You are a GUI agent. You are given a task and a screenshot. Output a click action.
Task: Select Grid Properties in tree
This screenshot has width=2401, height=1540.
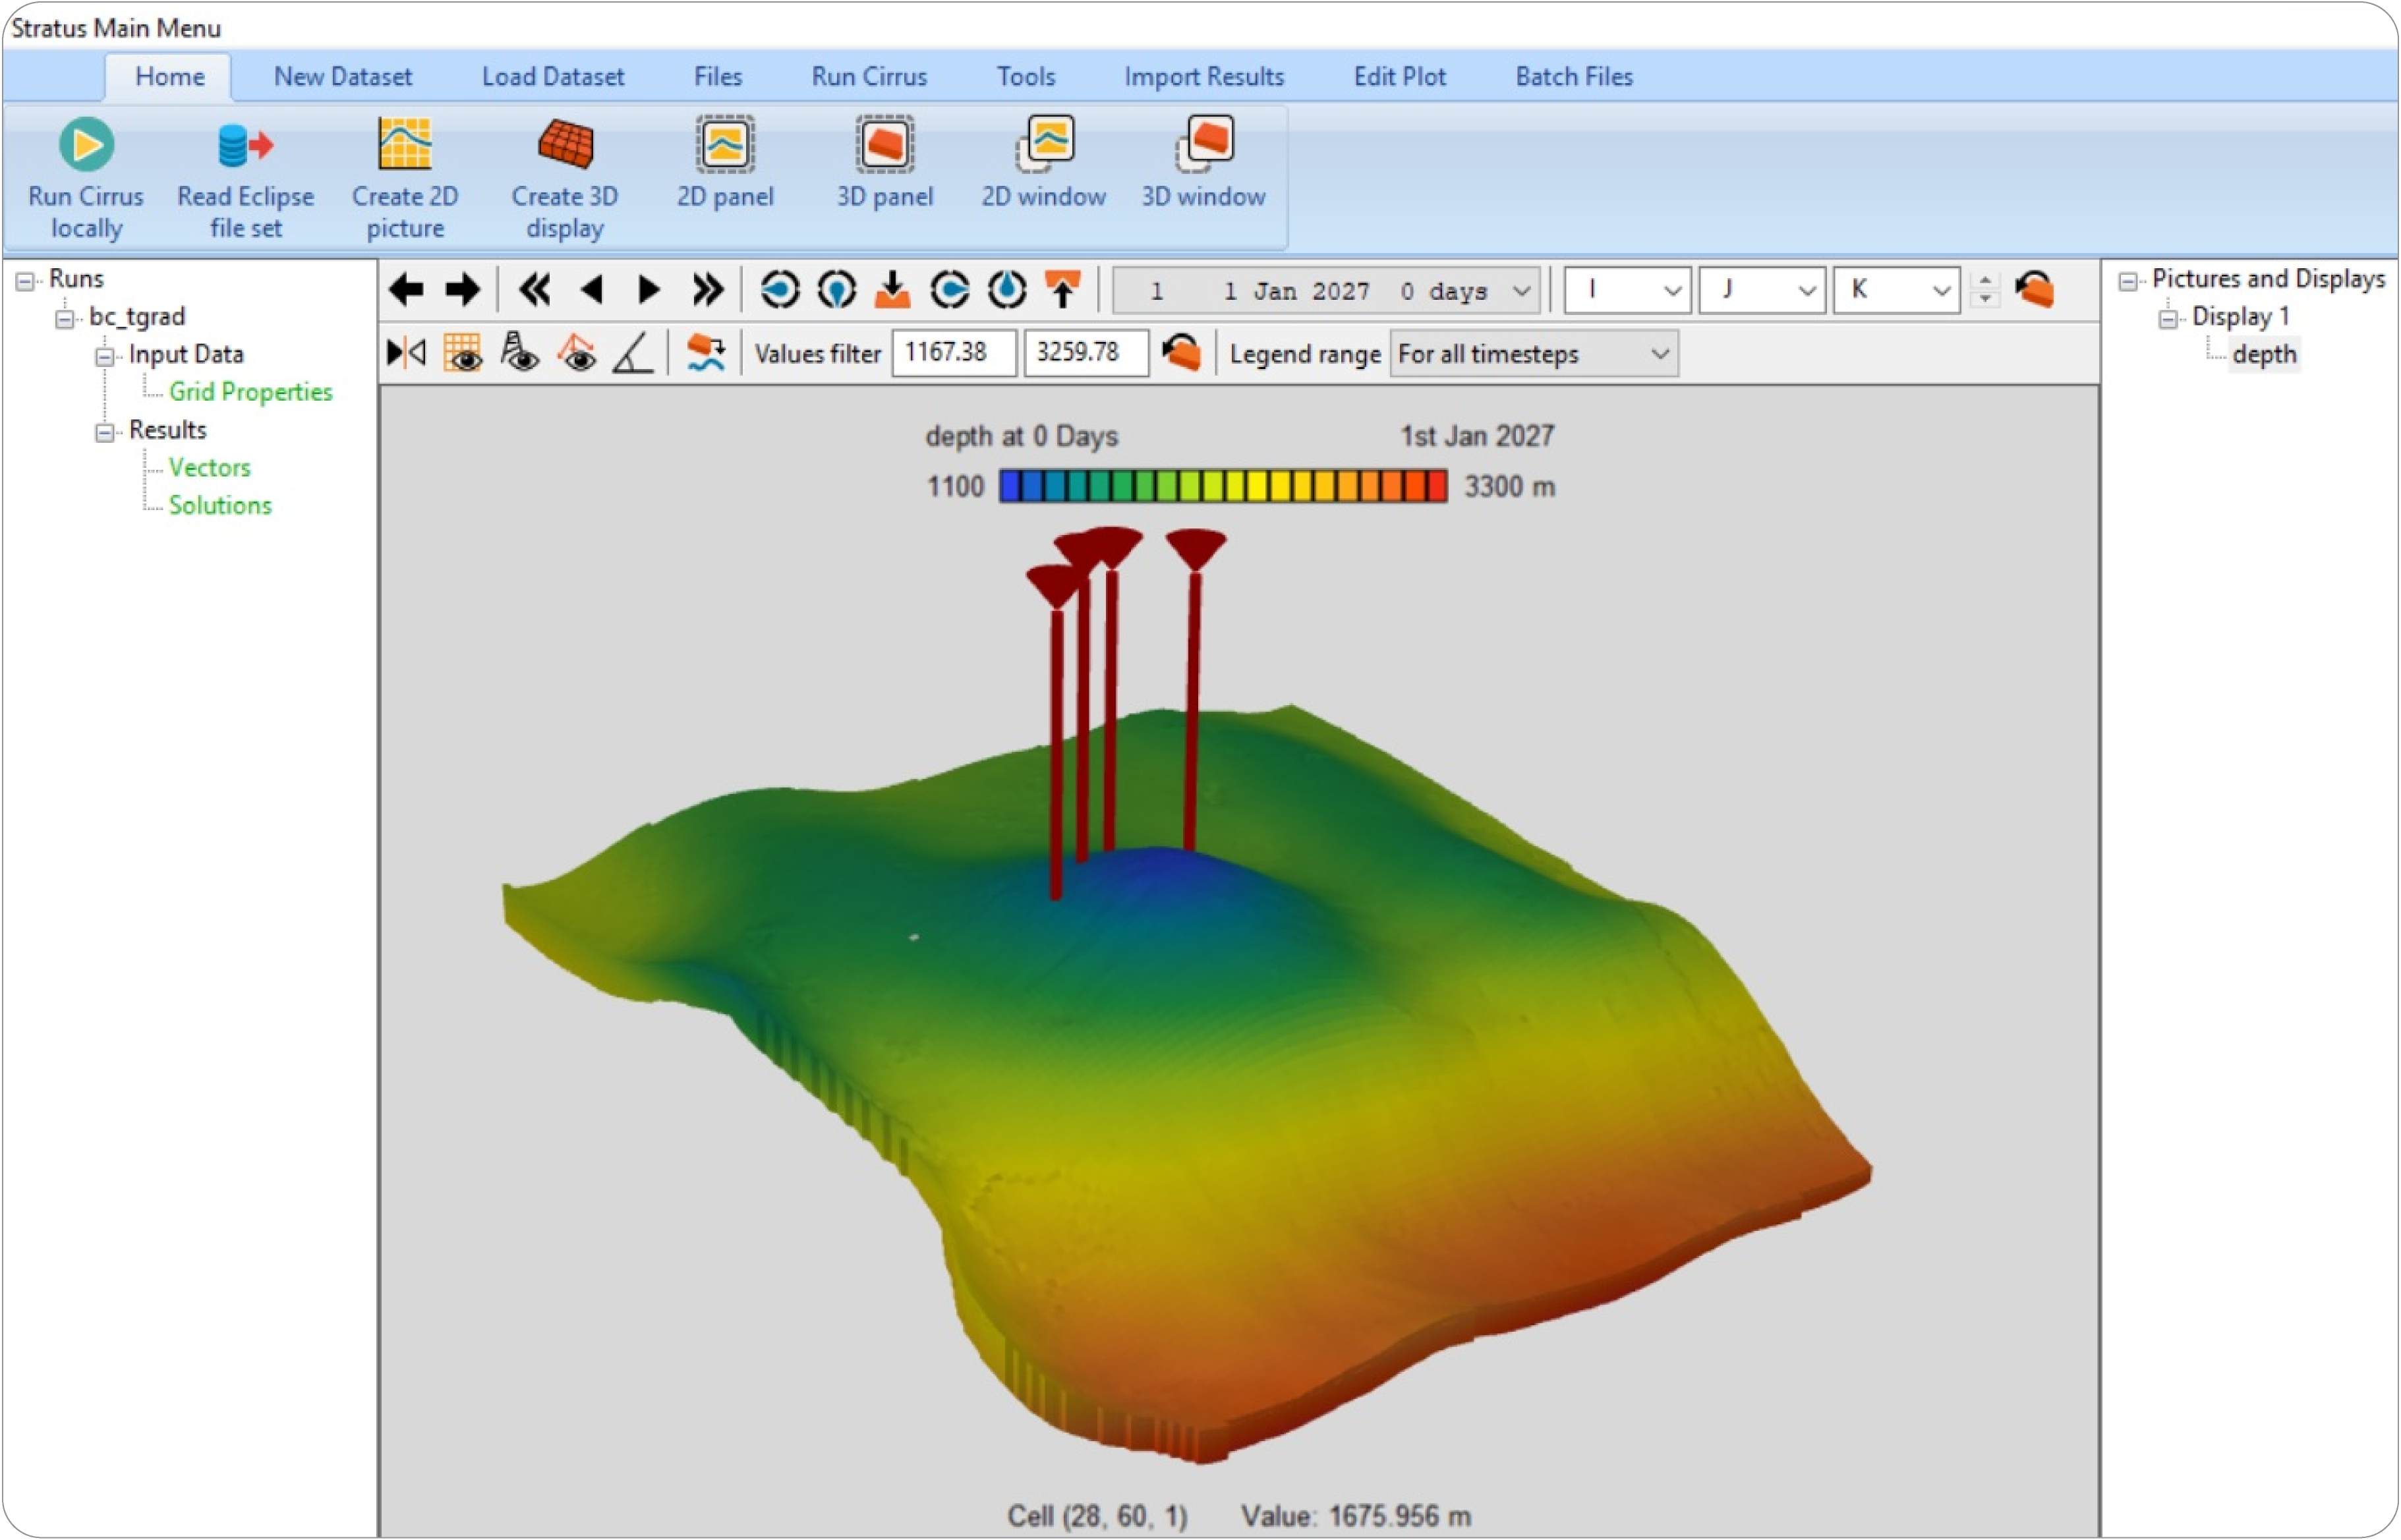pos(250,392)
